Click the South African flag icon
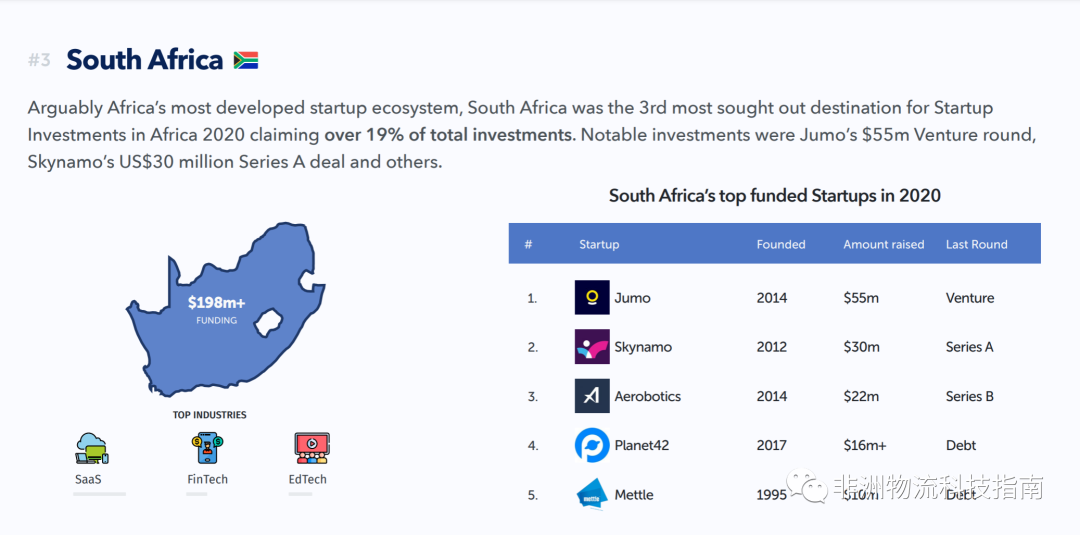 246,61
